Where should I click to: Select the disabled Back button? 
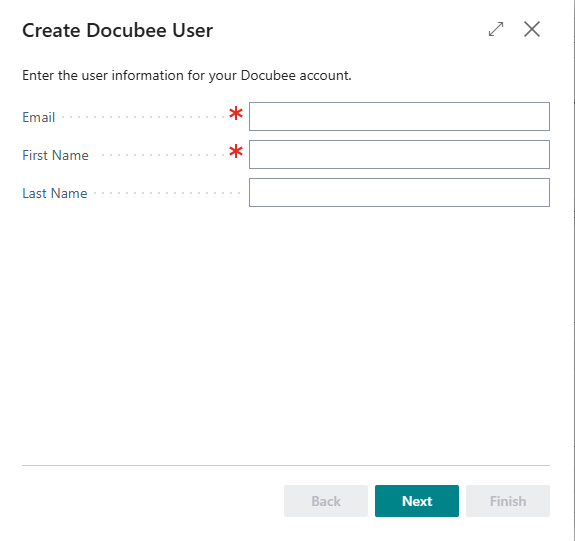click(326, 501)
